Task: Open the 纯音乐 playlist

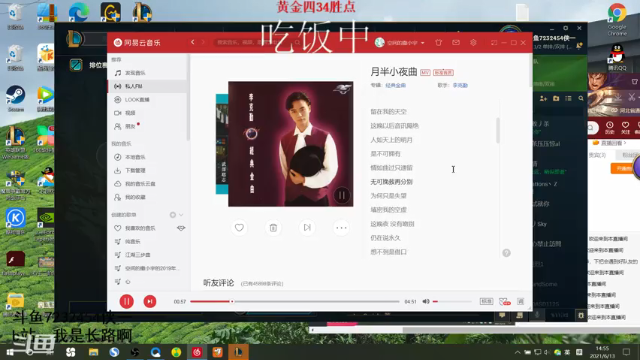Action: pos(147,241)
